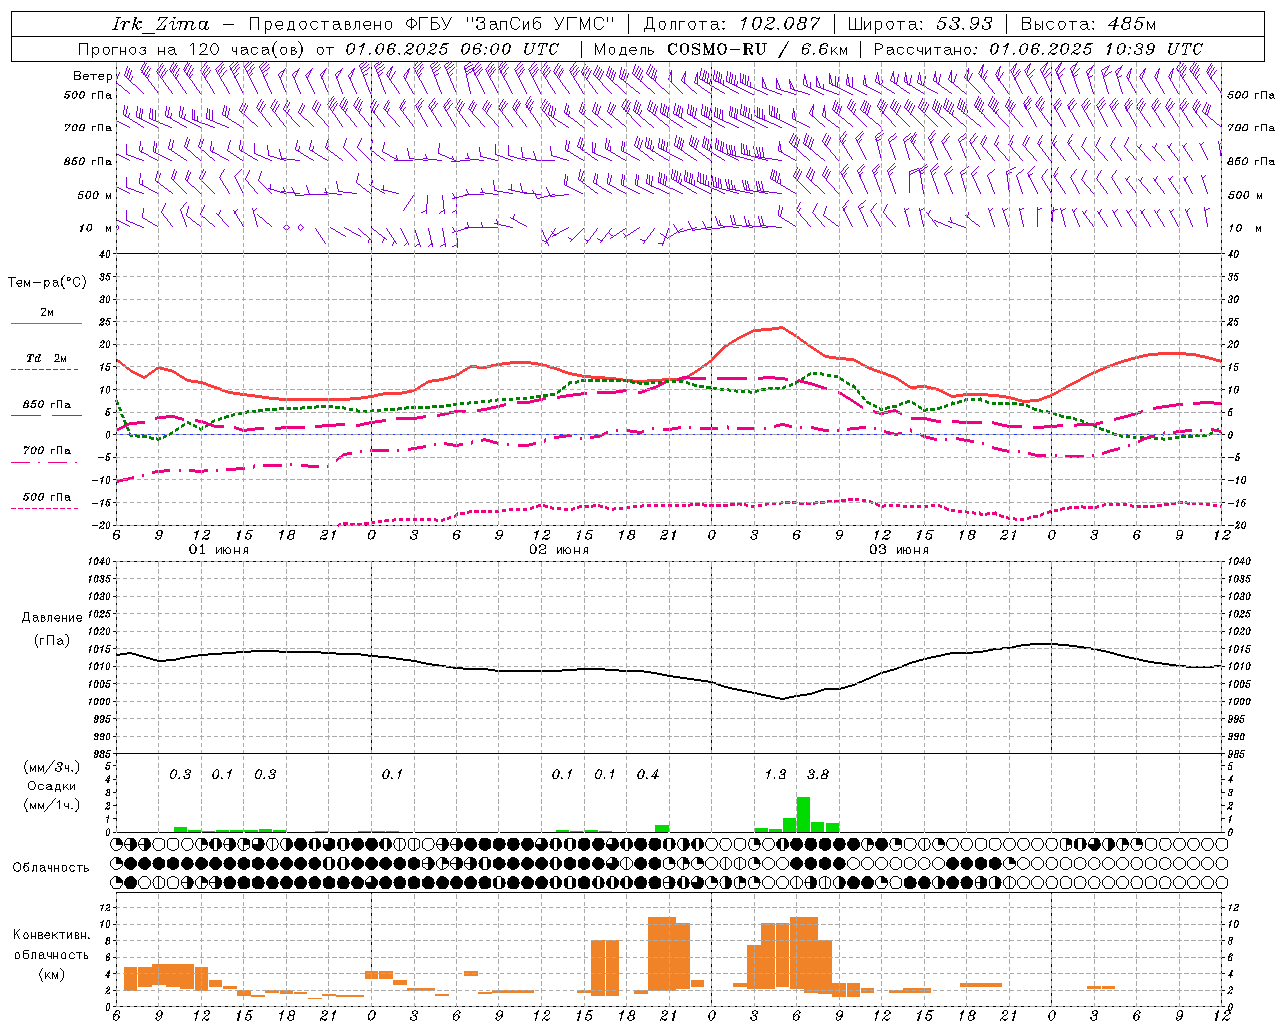Image resolution: width=1280 pixels, height=1024 pixels.
Task: Click the 'Высота: 485м' header field
Action: (1088, 24)
